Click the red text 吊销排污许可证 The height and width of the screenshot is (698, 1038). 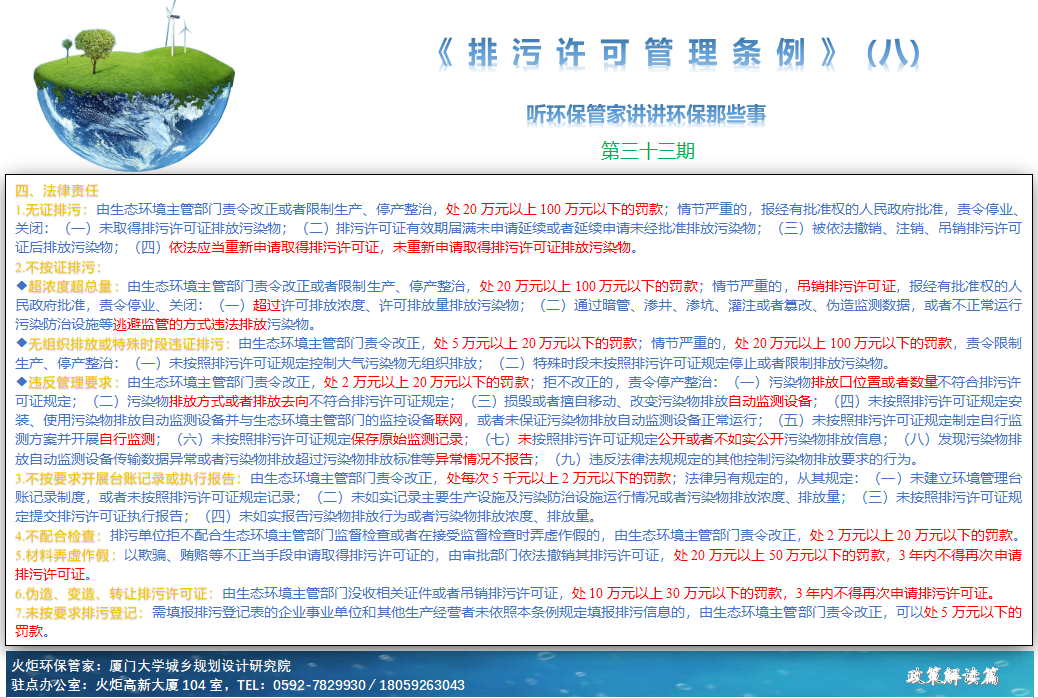tap(846, 287)
